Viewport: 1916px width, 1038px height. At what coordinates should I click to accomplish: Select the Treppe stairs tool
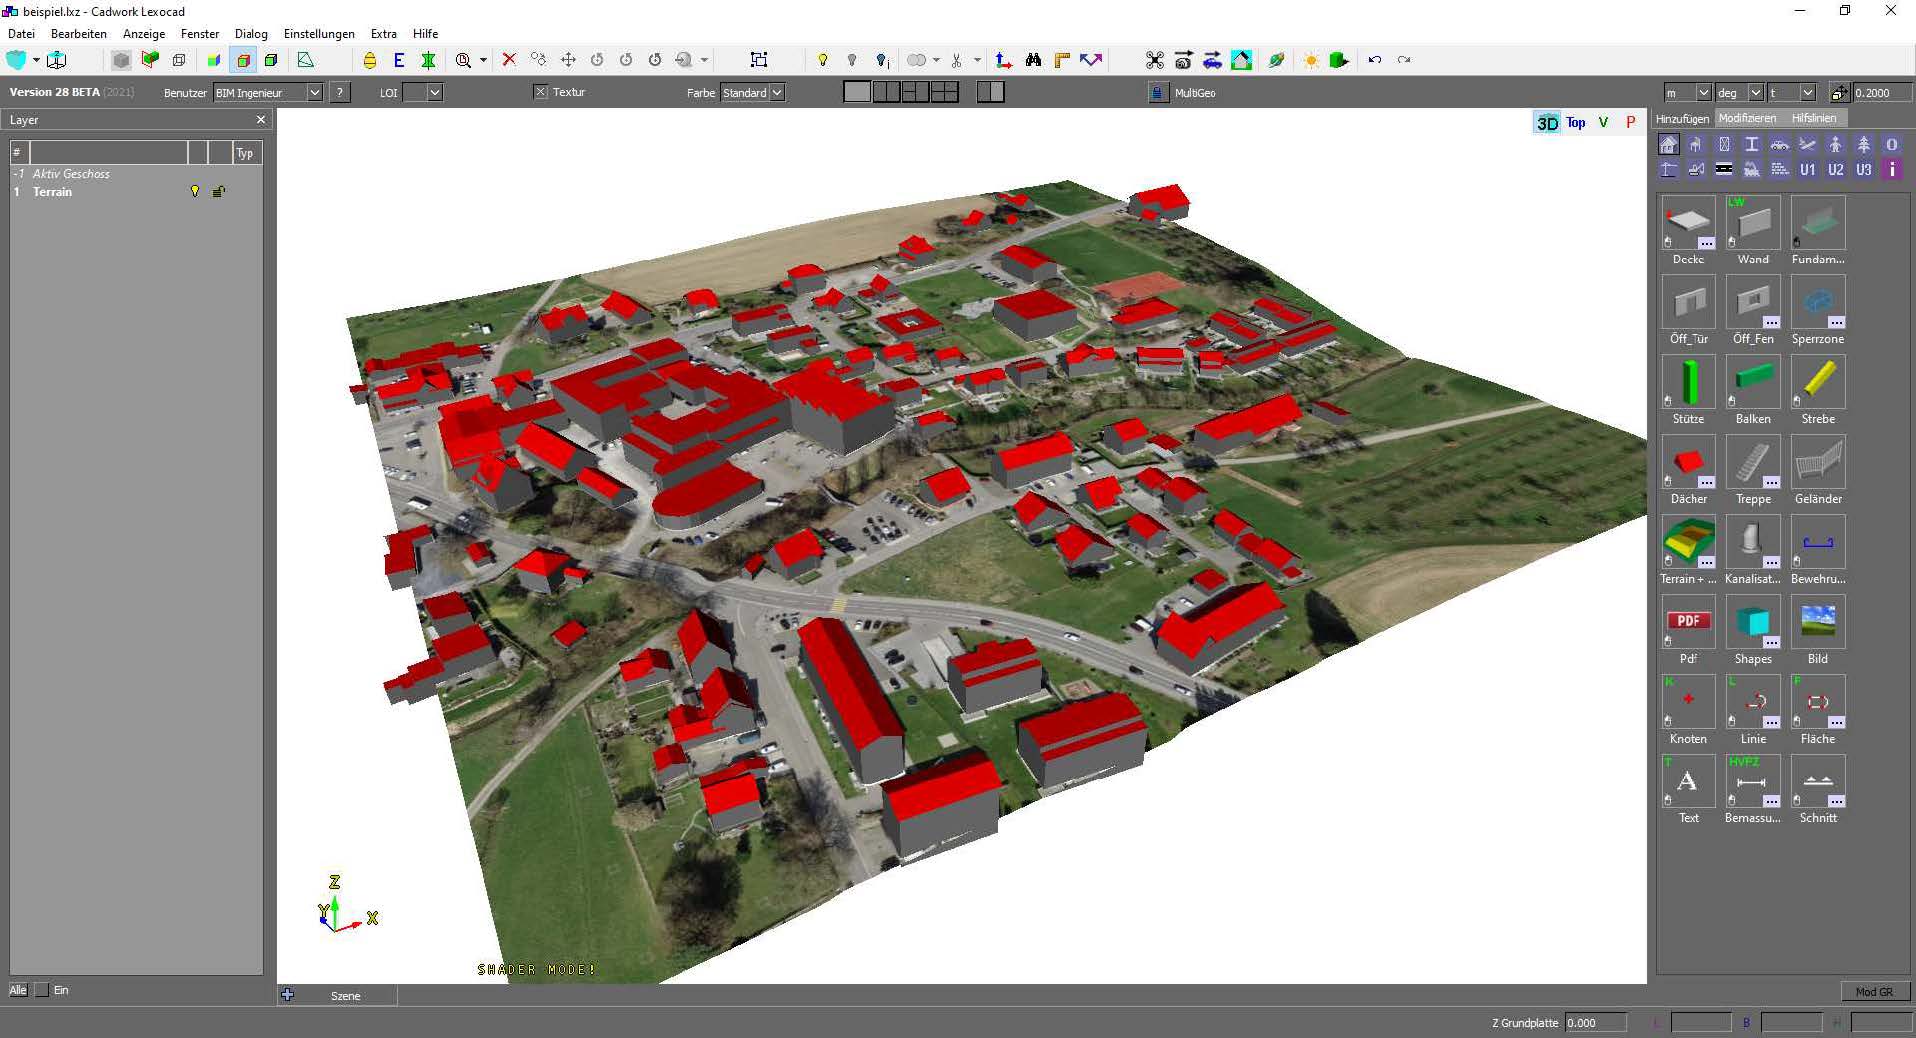click(1752, 463)
